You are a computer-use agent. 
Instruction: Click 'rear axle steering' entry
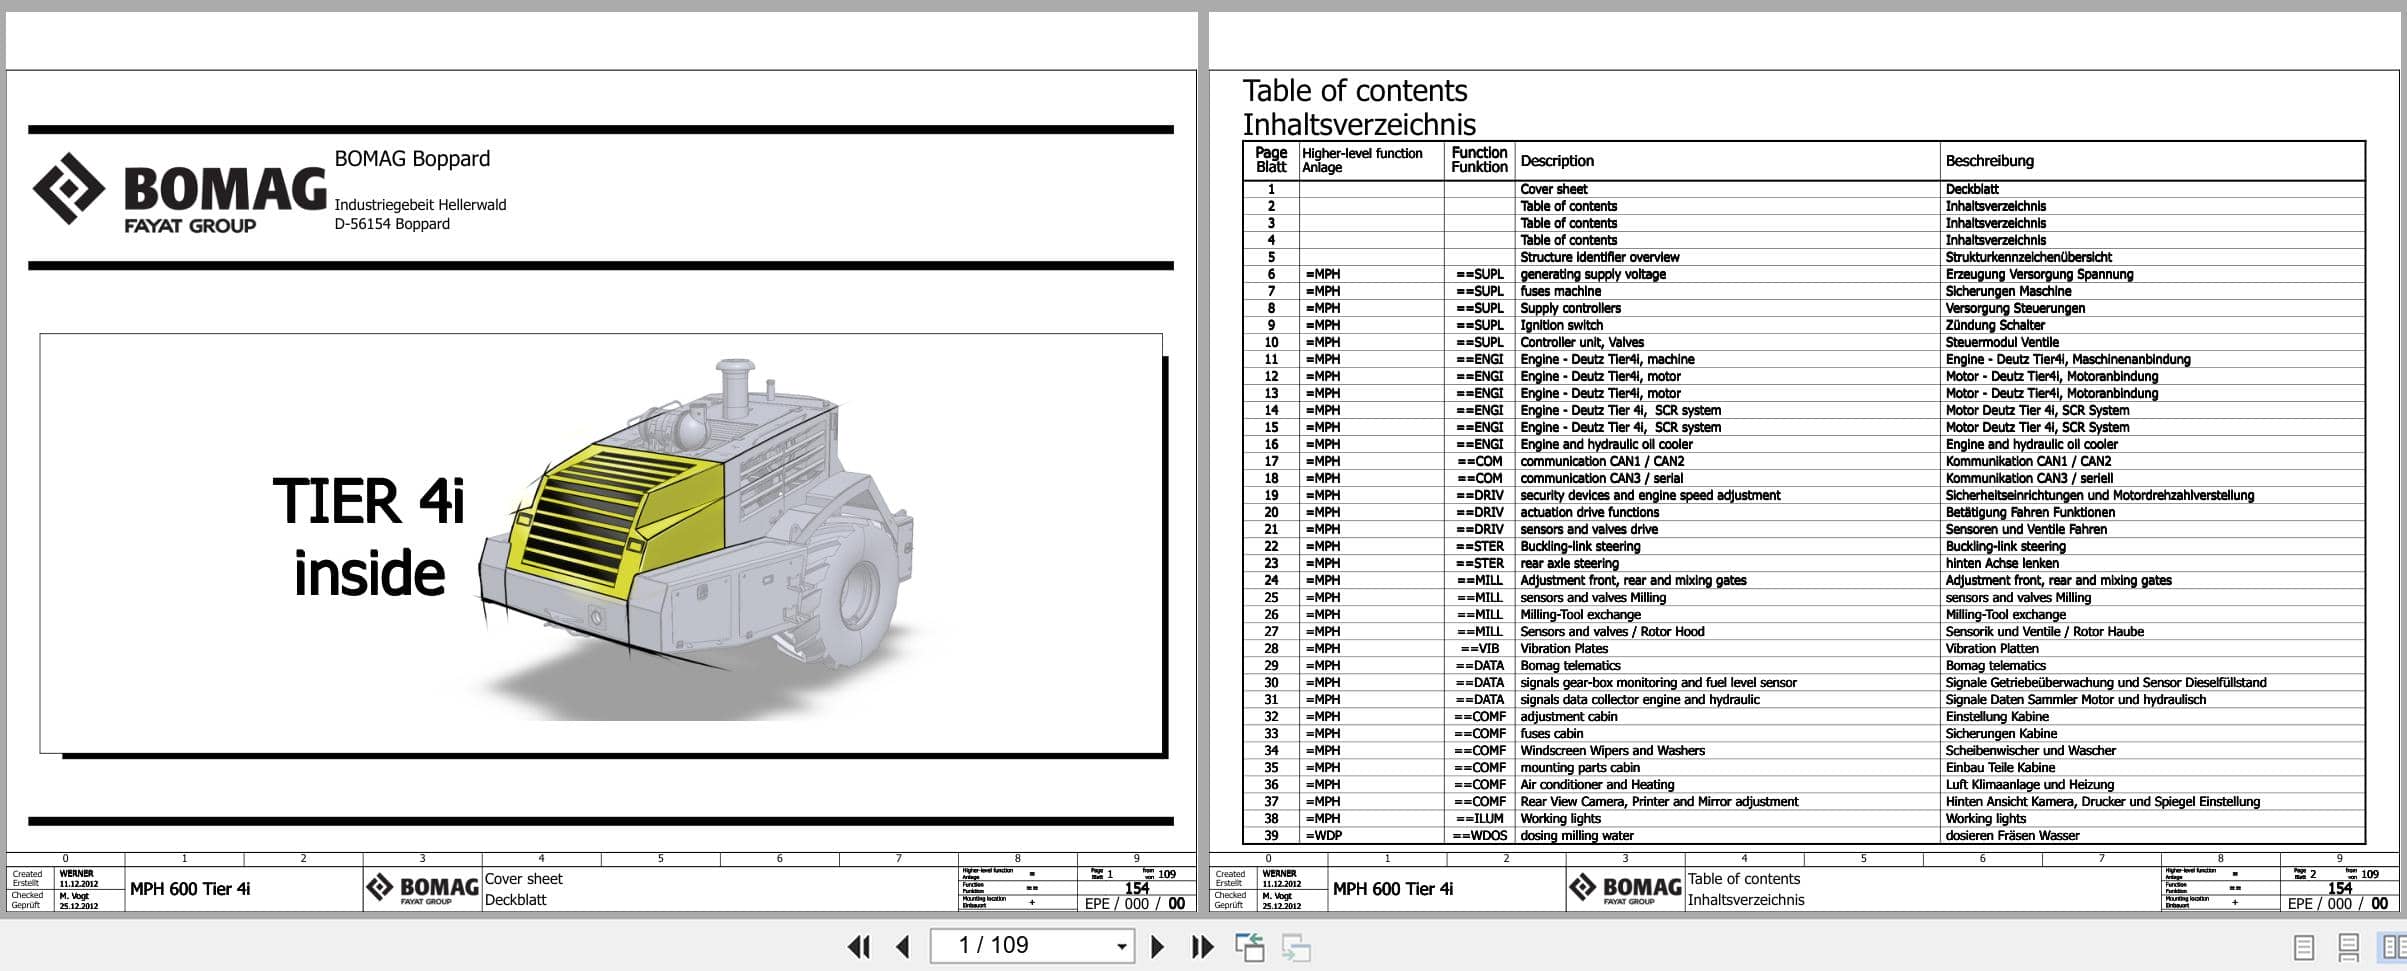point(1569,563)
